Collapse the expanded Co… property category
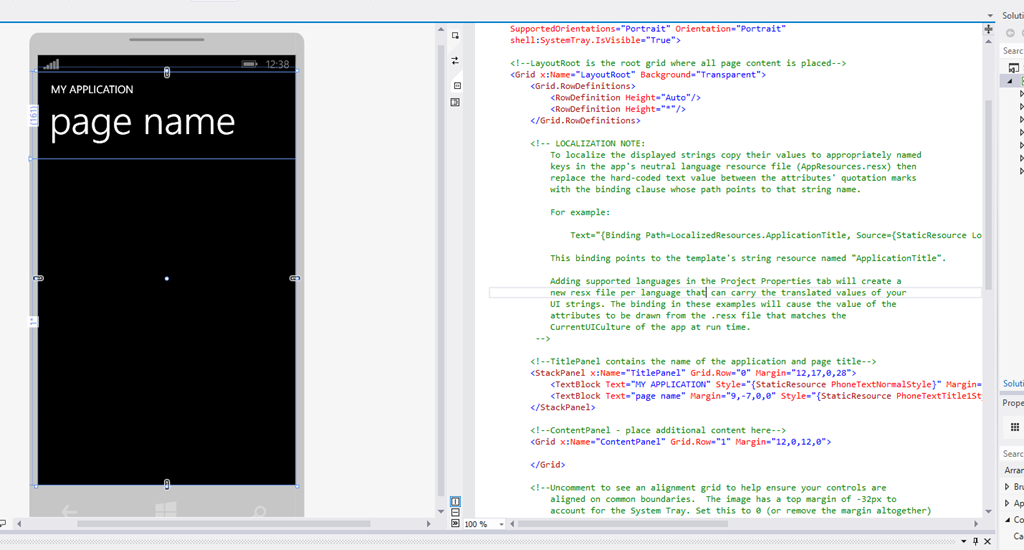This screenshot has height=550, width=1024. point(1006,520)
